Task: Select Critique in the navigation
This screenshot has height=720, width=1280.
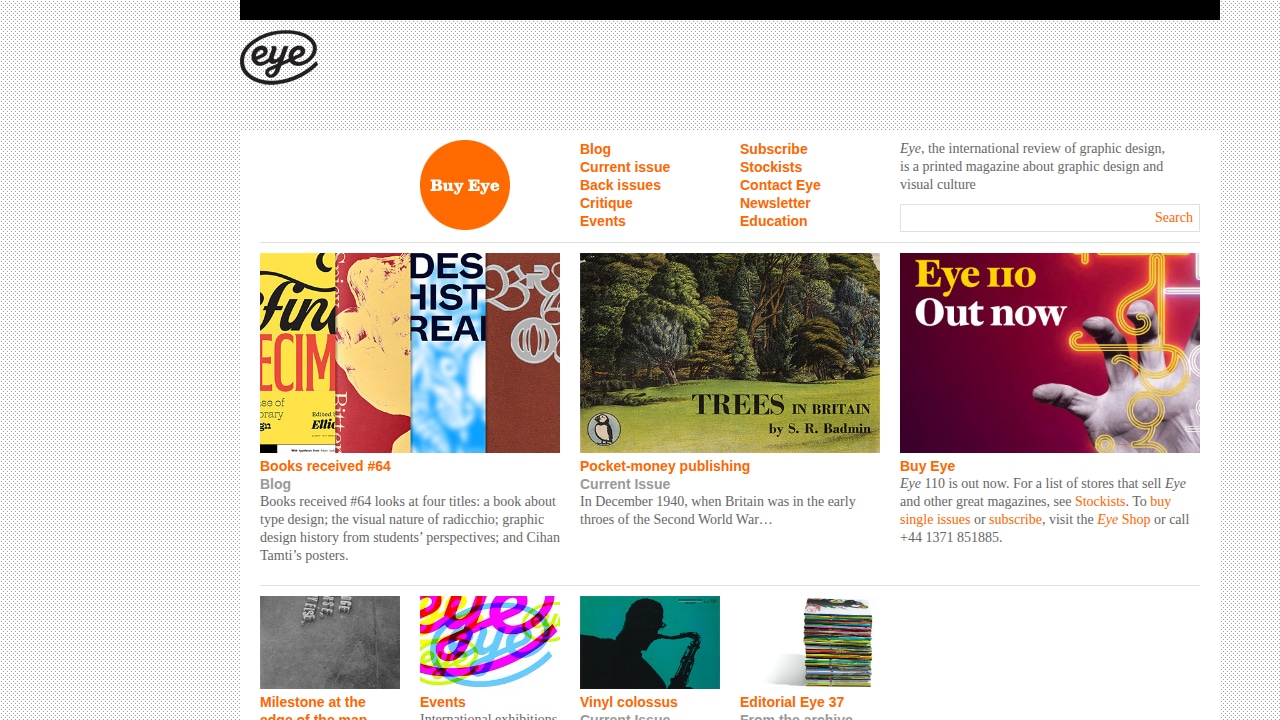Action: pos(606,203)
